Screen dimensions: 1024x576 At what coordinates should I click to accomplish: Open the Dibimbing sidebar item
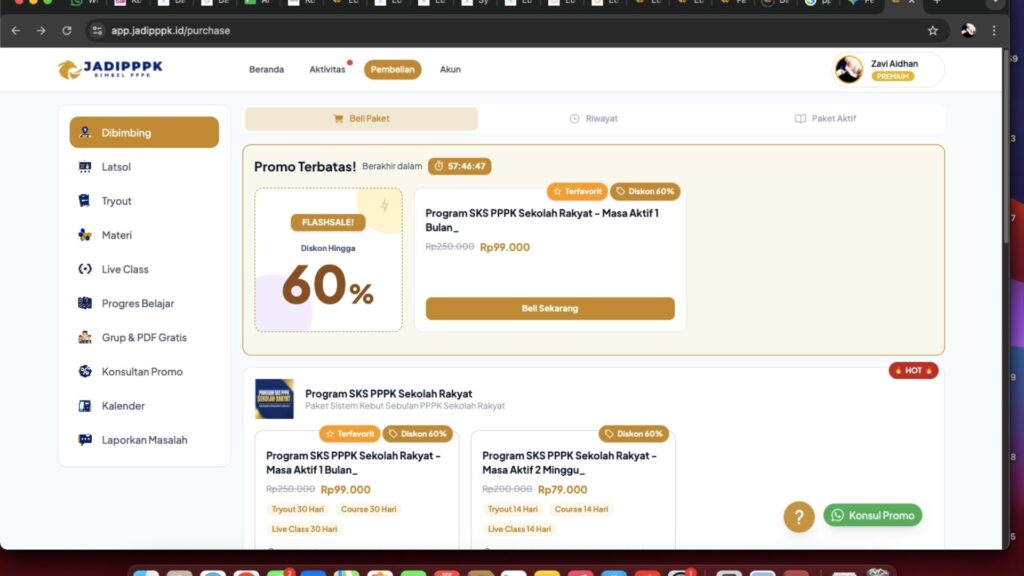coord(144,132)
